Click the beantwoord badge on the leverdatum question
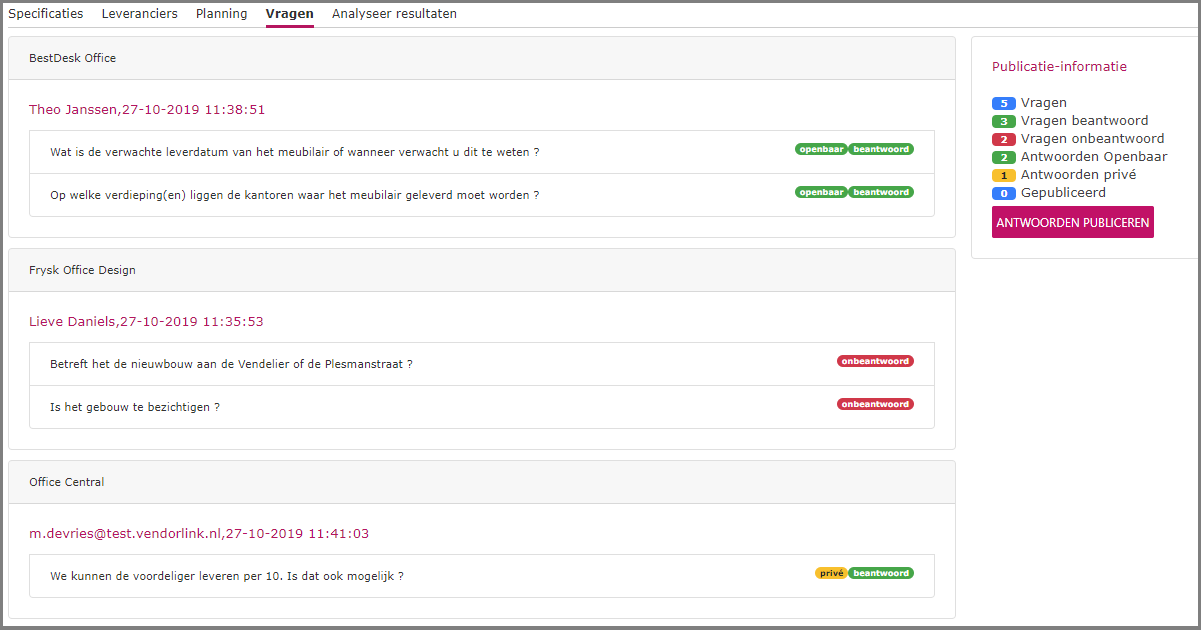Screen dimensions: 1201x630 pos(881,149)
